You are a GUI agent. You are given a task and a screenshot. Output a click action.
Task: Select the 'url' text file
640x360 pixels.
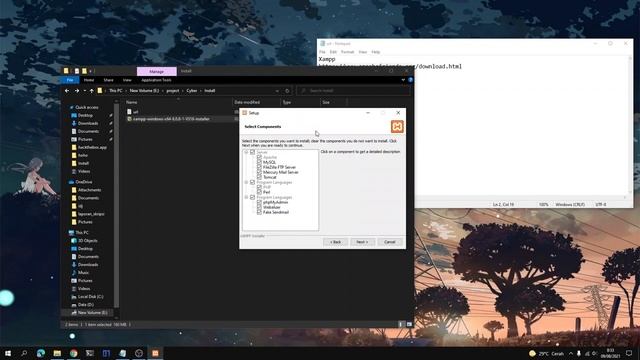click(136, 111)
